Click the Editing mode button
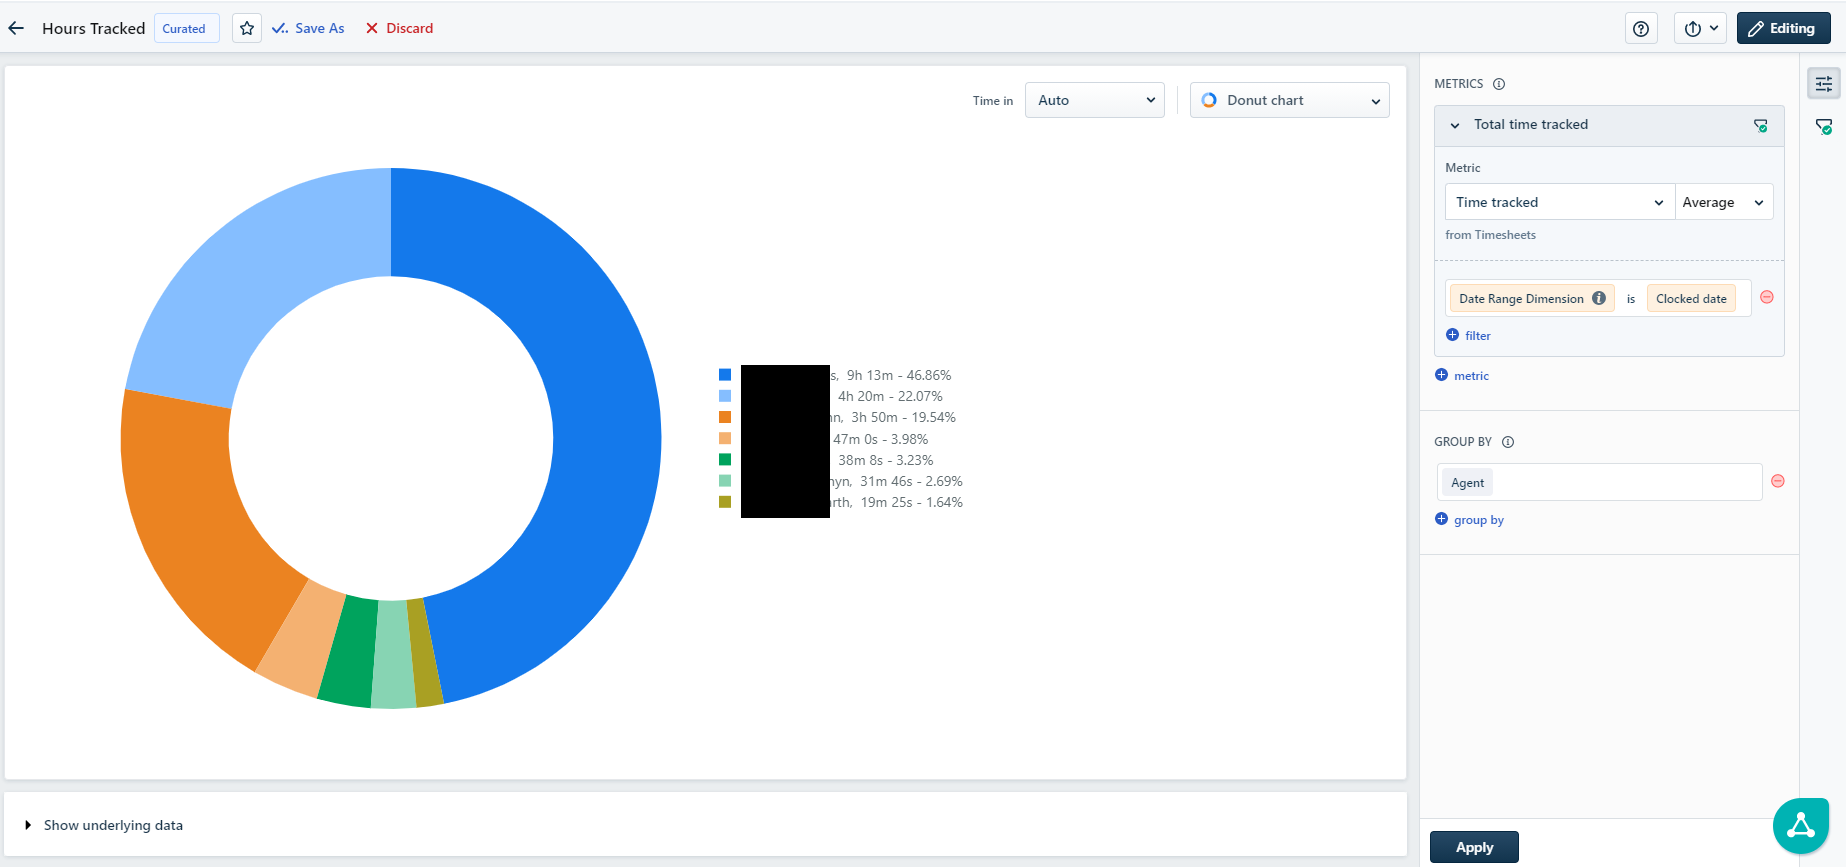 [x=1783, y=29]
